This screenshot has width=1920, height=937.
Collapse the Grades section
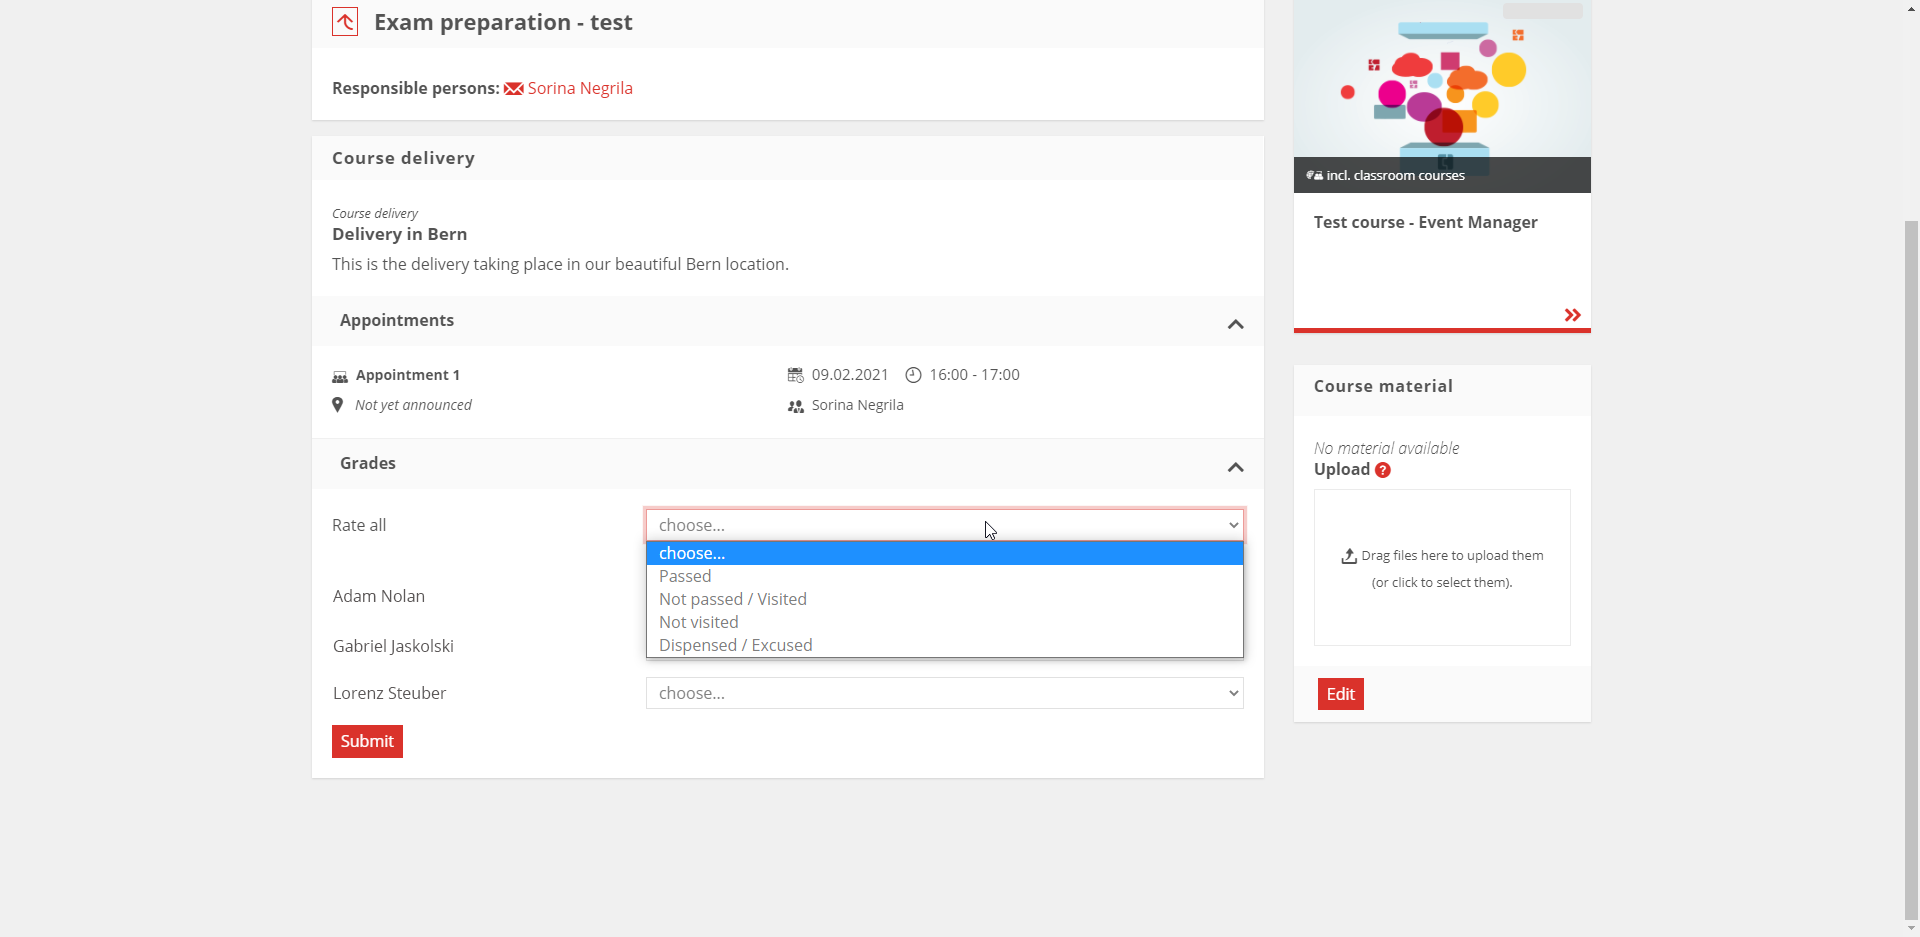tap(1235, 467)
